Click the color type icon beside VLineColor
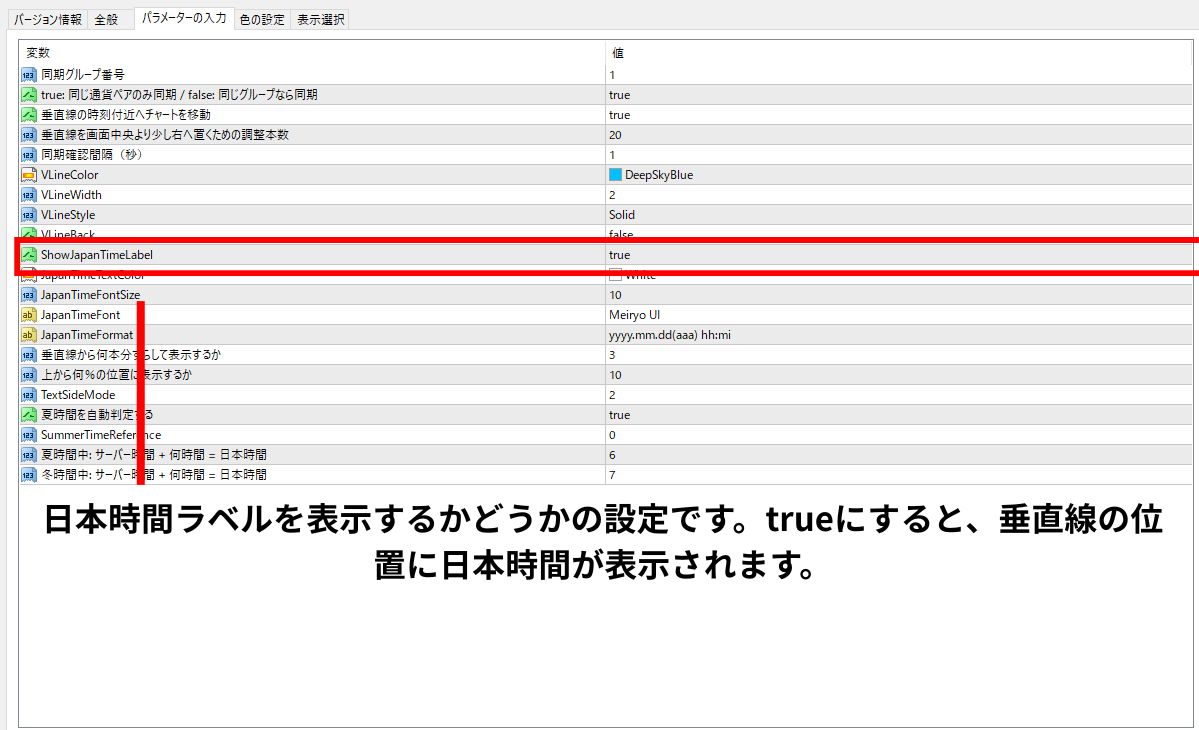Viewport: 1199px width, 730px height. coord(28,175)
